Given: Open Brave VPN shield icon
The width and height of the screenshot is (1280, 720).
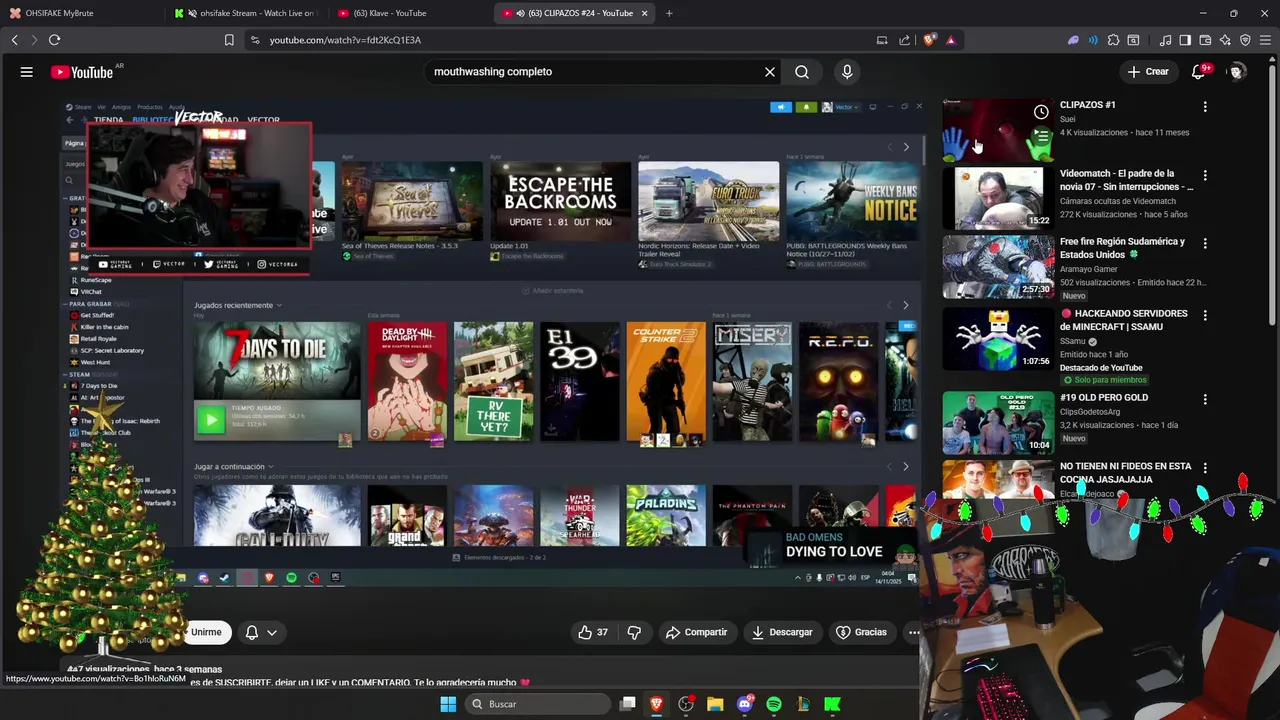Looking at the screenshot, I should 1245,40.
